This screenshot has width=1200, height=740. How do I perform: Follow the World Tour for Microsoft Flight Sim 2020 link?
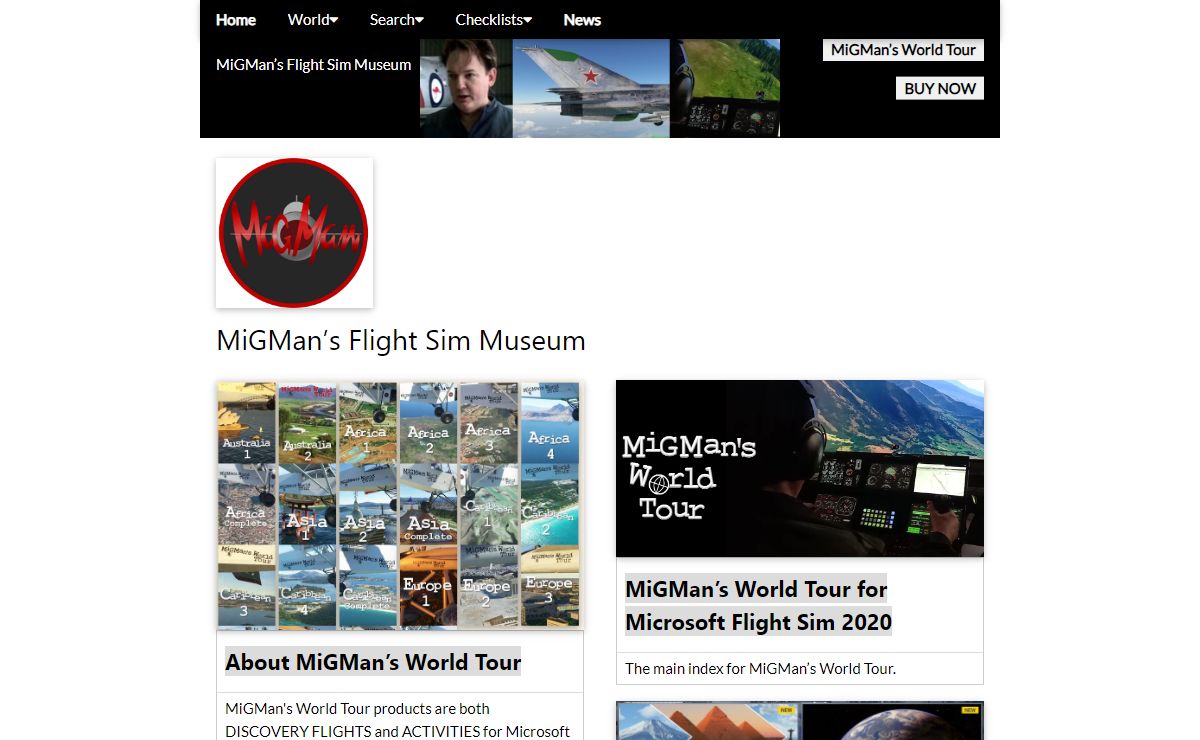click(x=758, y=605)
